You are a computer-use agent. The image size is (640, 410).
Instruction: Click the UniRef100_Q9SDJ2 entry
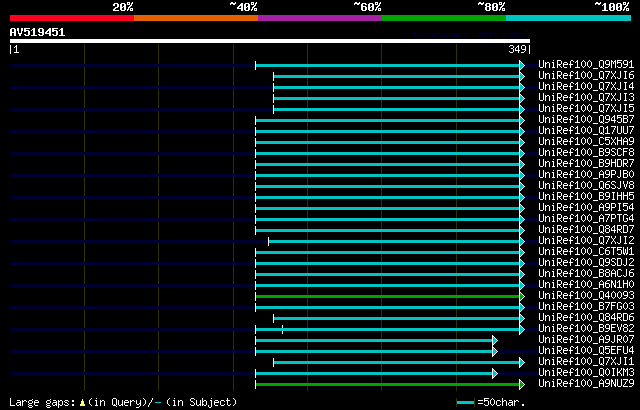tap(586, 263)
